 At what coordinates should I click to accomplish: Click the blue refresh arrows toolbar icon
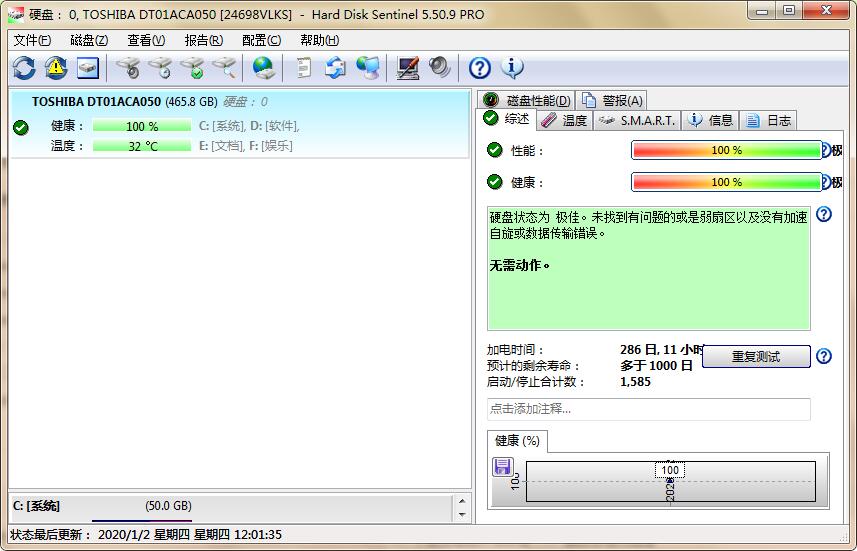[x=24, y=68]
